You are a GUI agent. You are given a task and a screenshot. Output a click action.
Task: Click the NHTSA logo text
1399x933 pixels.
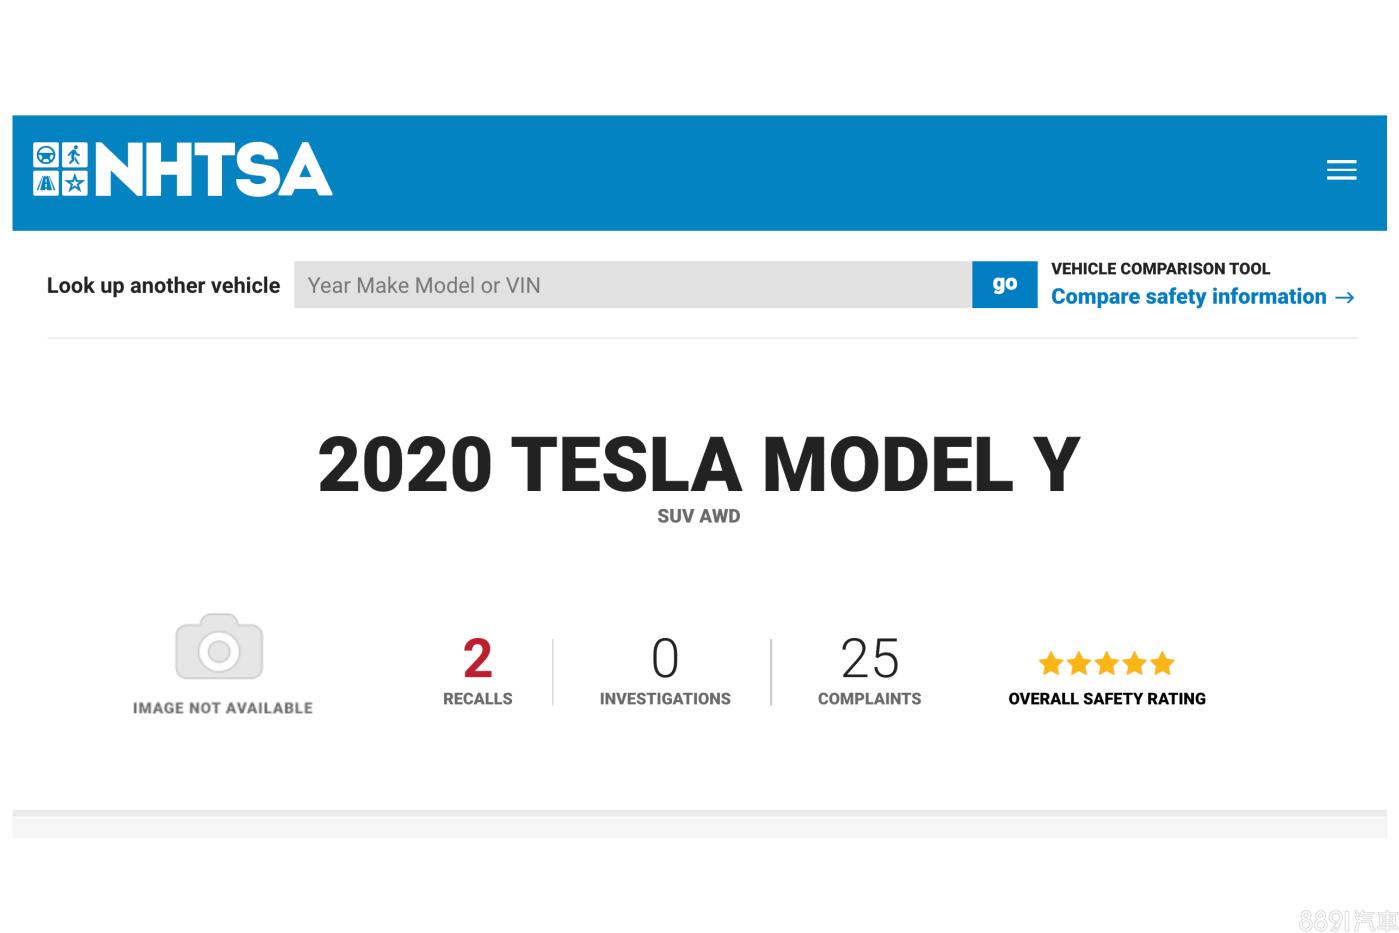(x=213, y=169)
